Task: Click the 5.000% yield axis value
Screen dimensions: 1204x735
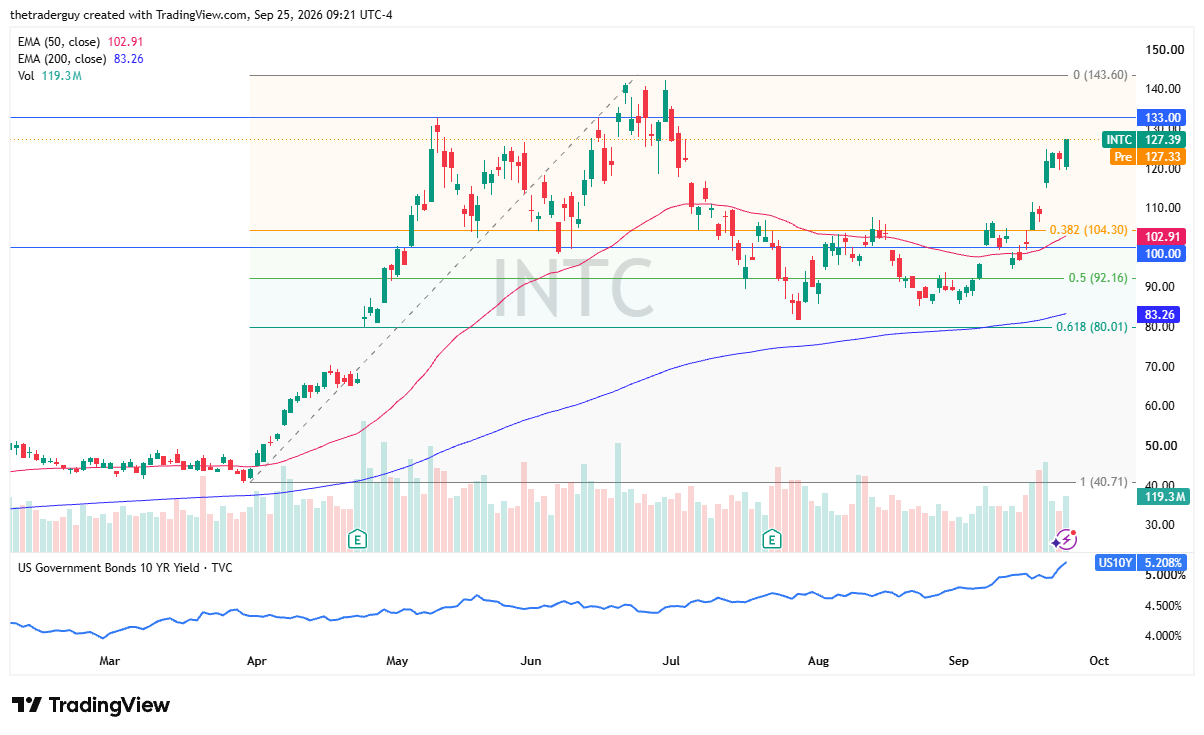Action: coord(1166,576)
